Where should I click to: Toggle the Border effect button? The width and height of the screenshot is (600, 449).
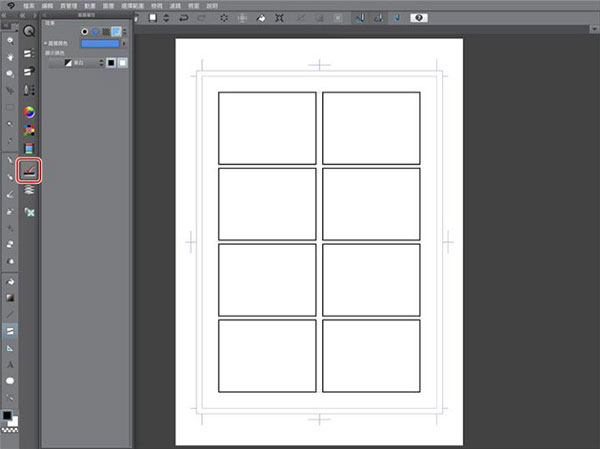(85, 32)
